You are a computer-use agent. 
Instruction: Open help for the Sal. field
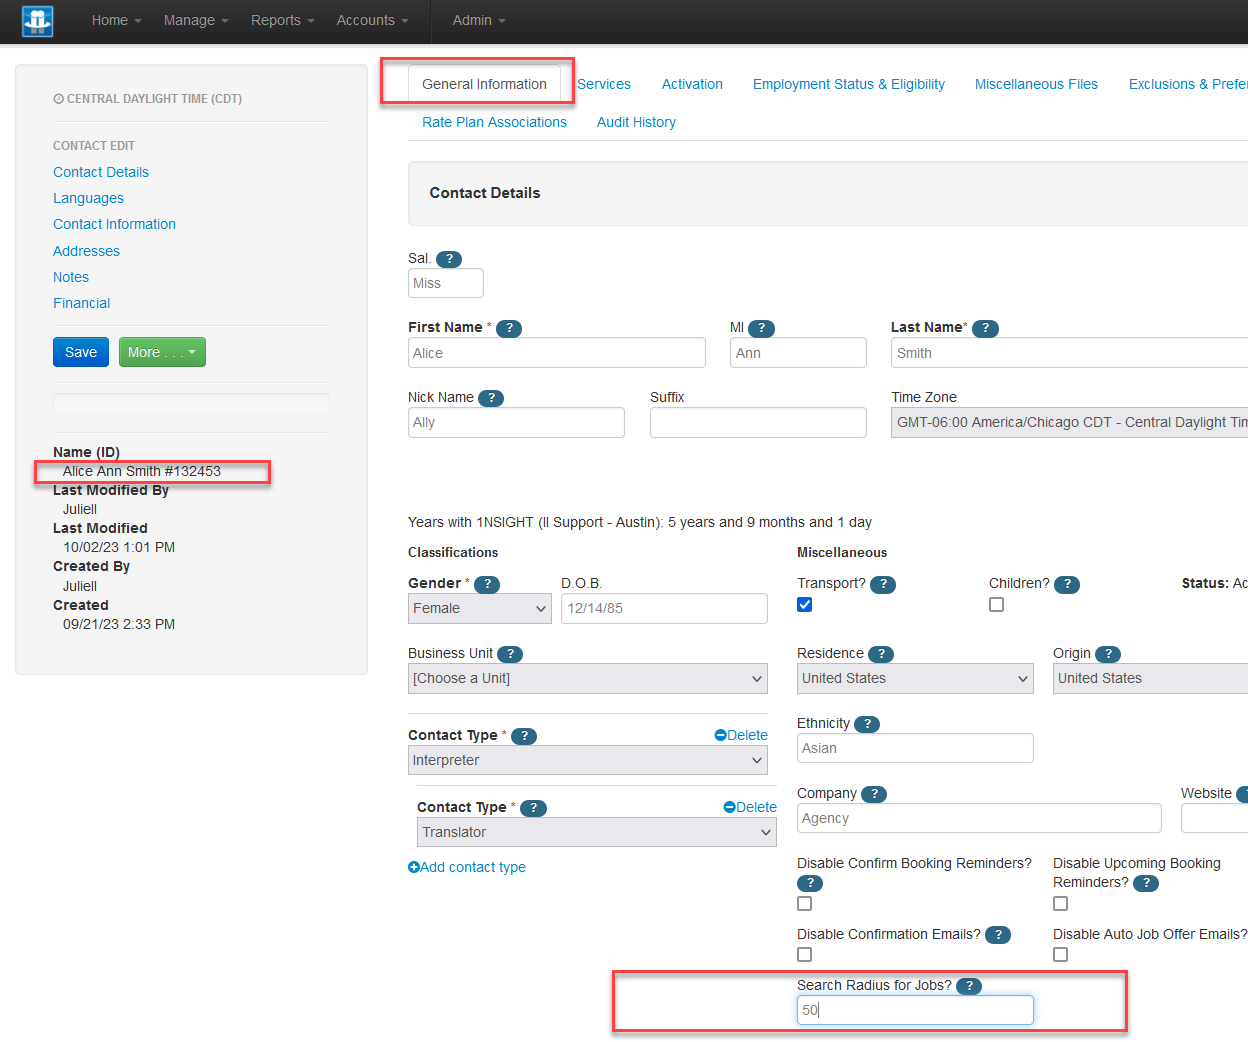pyautogui.click(x=449, y=258)
